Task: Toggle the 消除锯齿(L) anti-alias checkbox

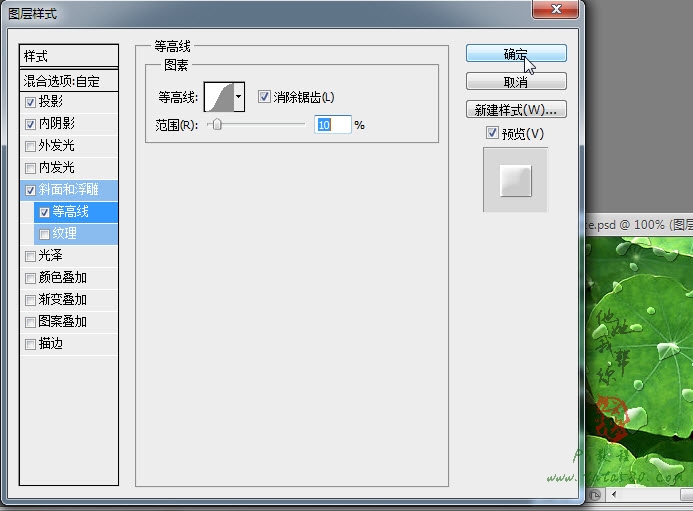Action: click(264, 97)
